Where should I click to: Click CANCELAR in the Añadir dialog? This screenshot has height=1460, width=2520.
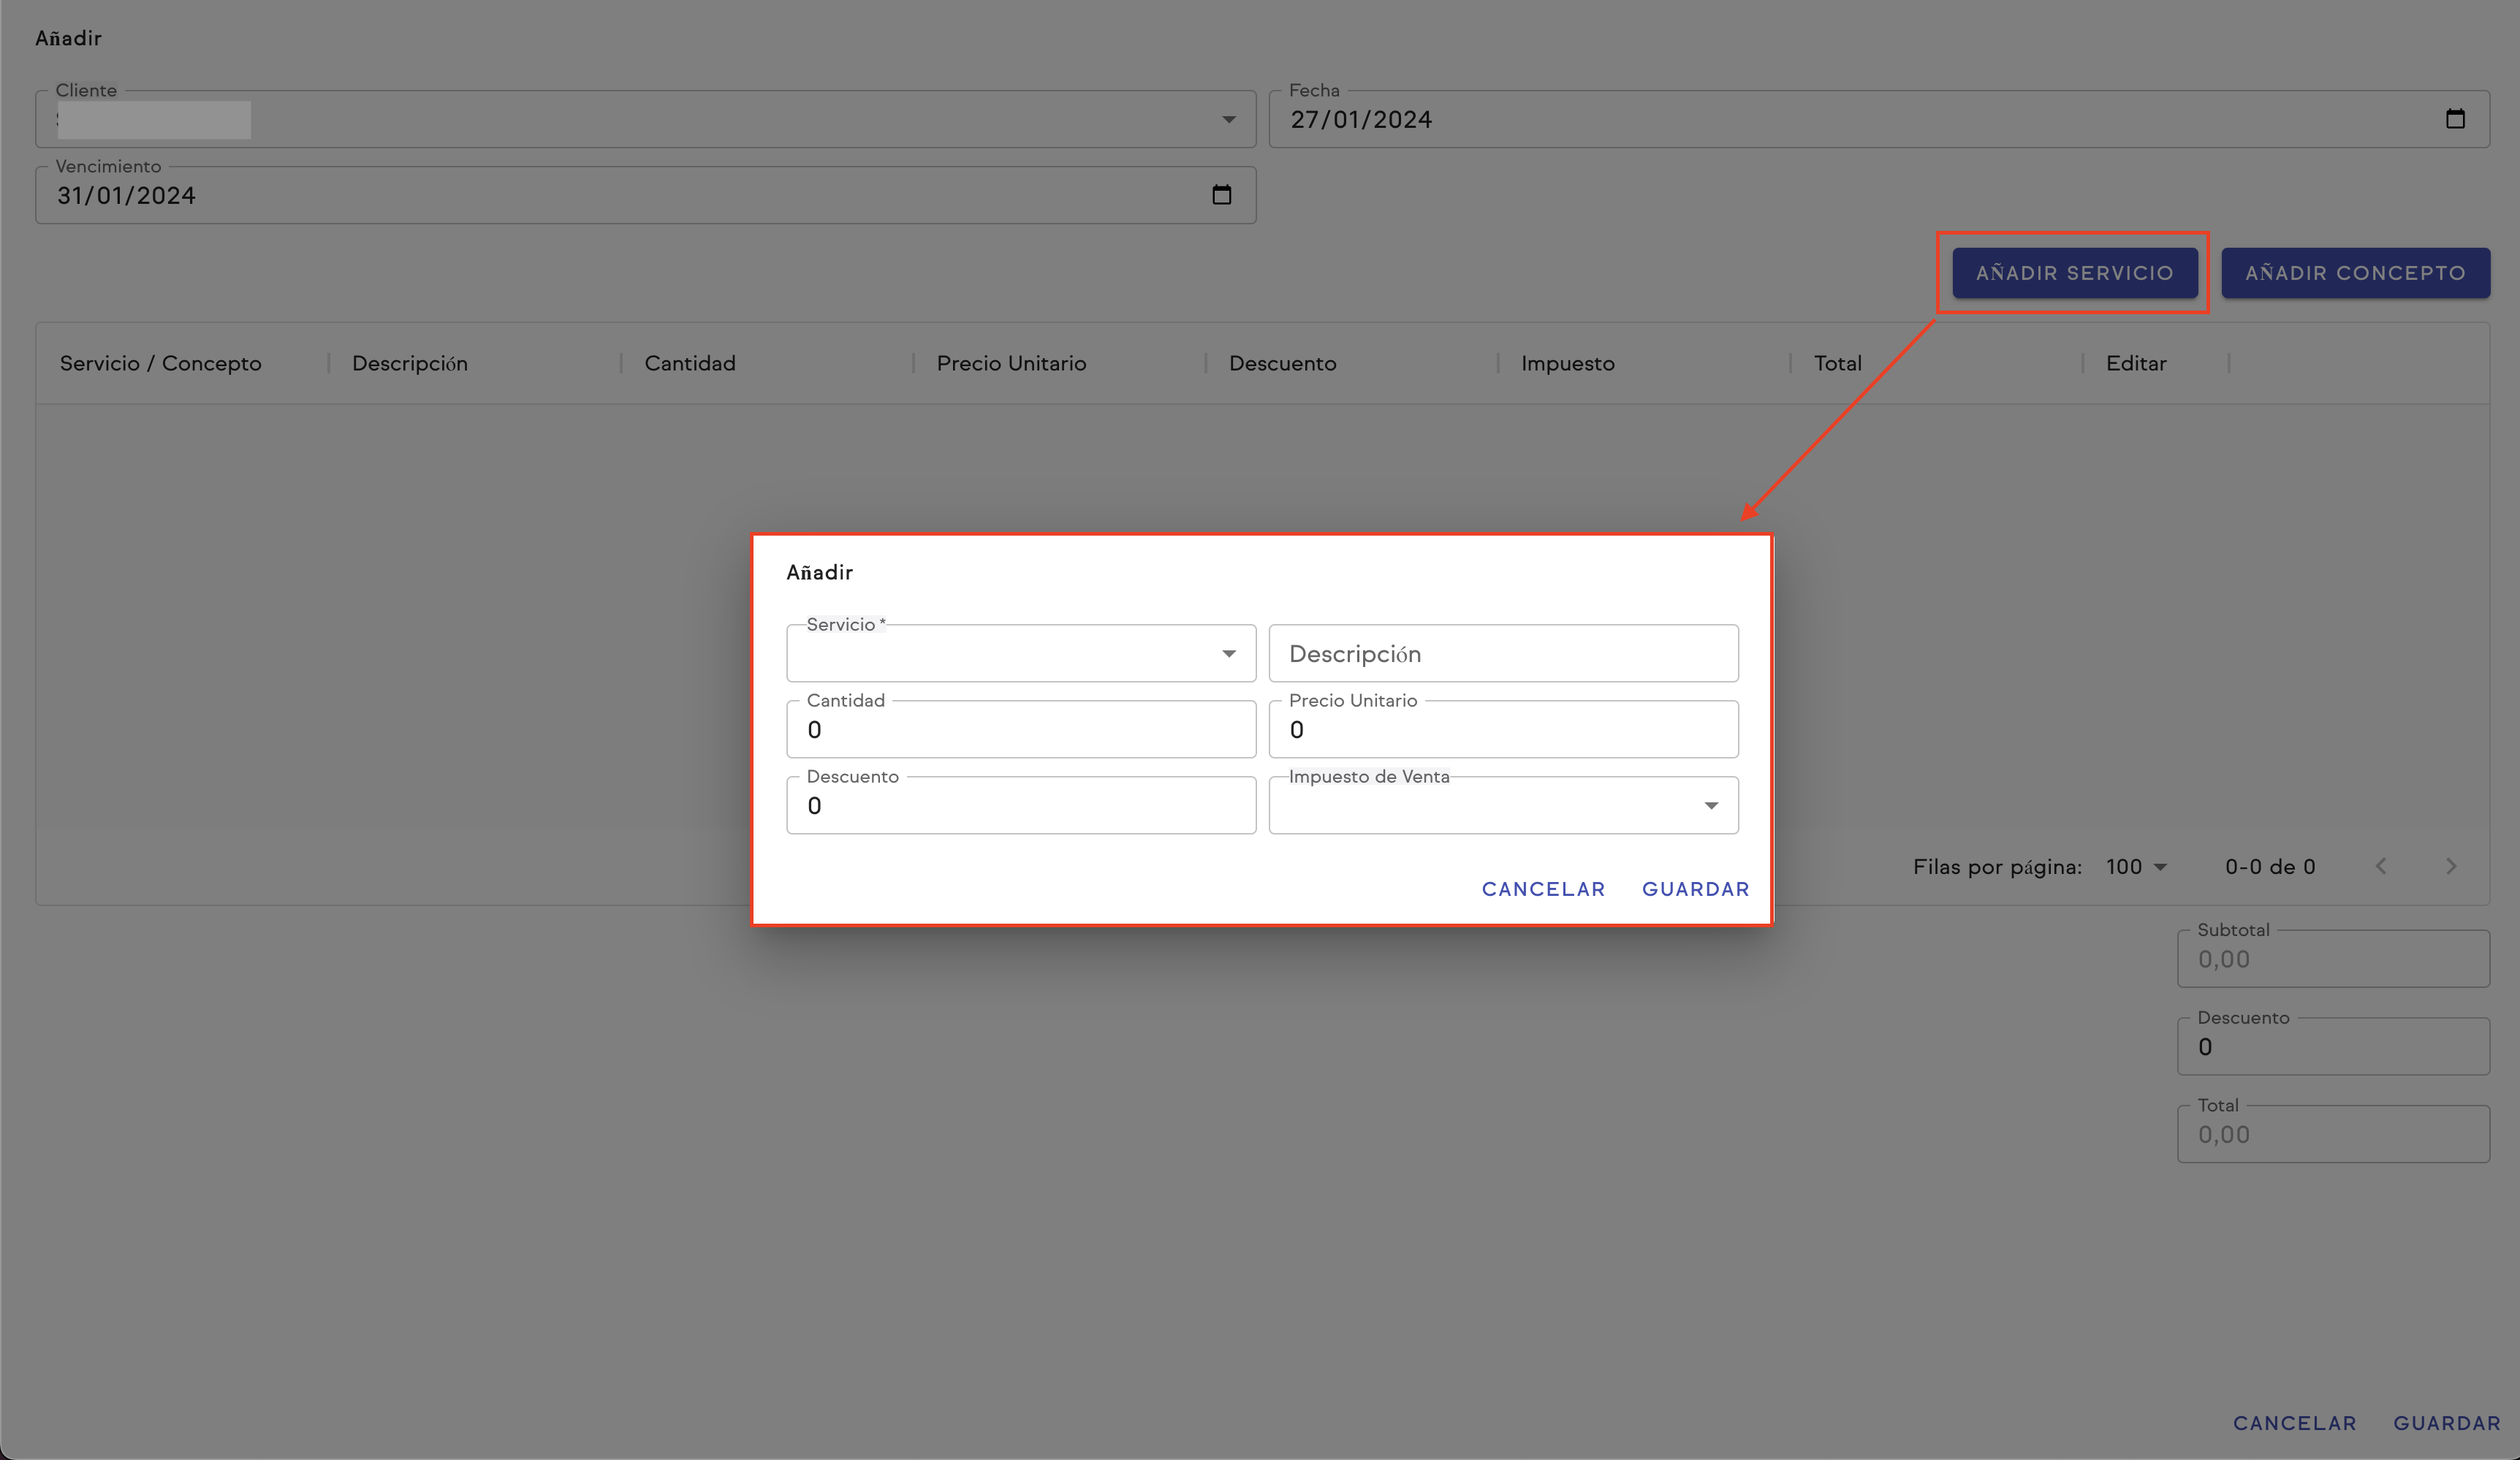(x=1543, y=889)
